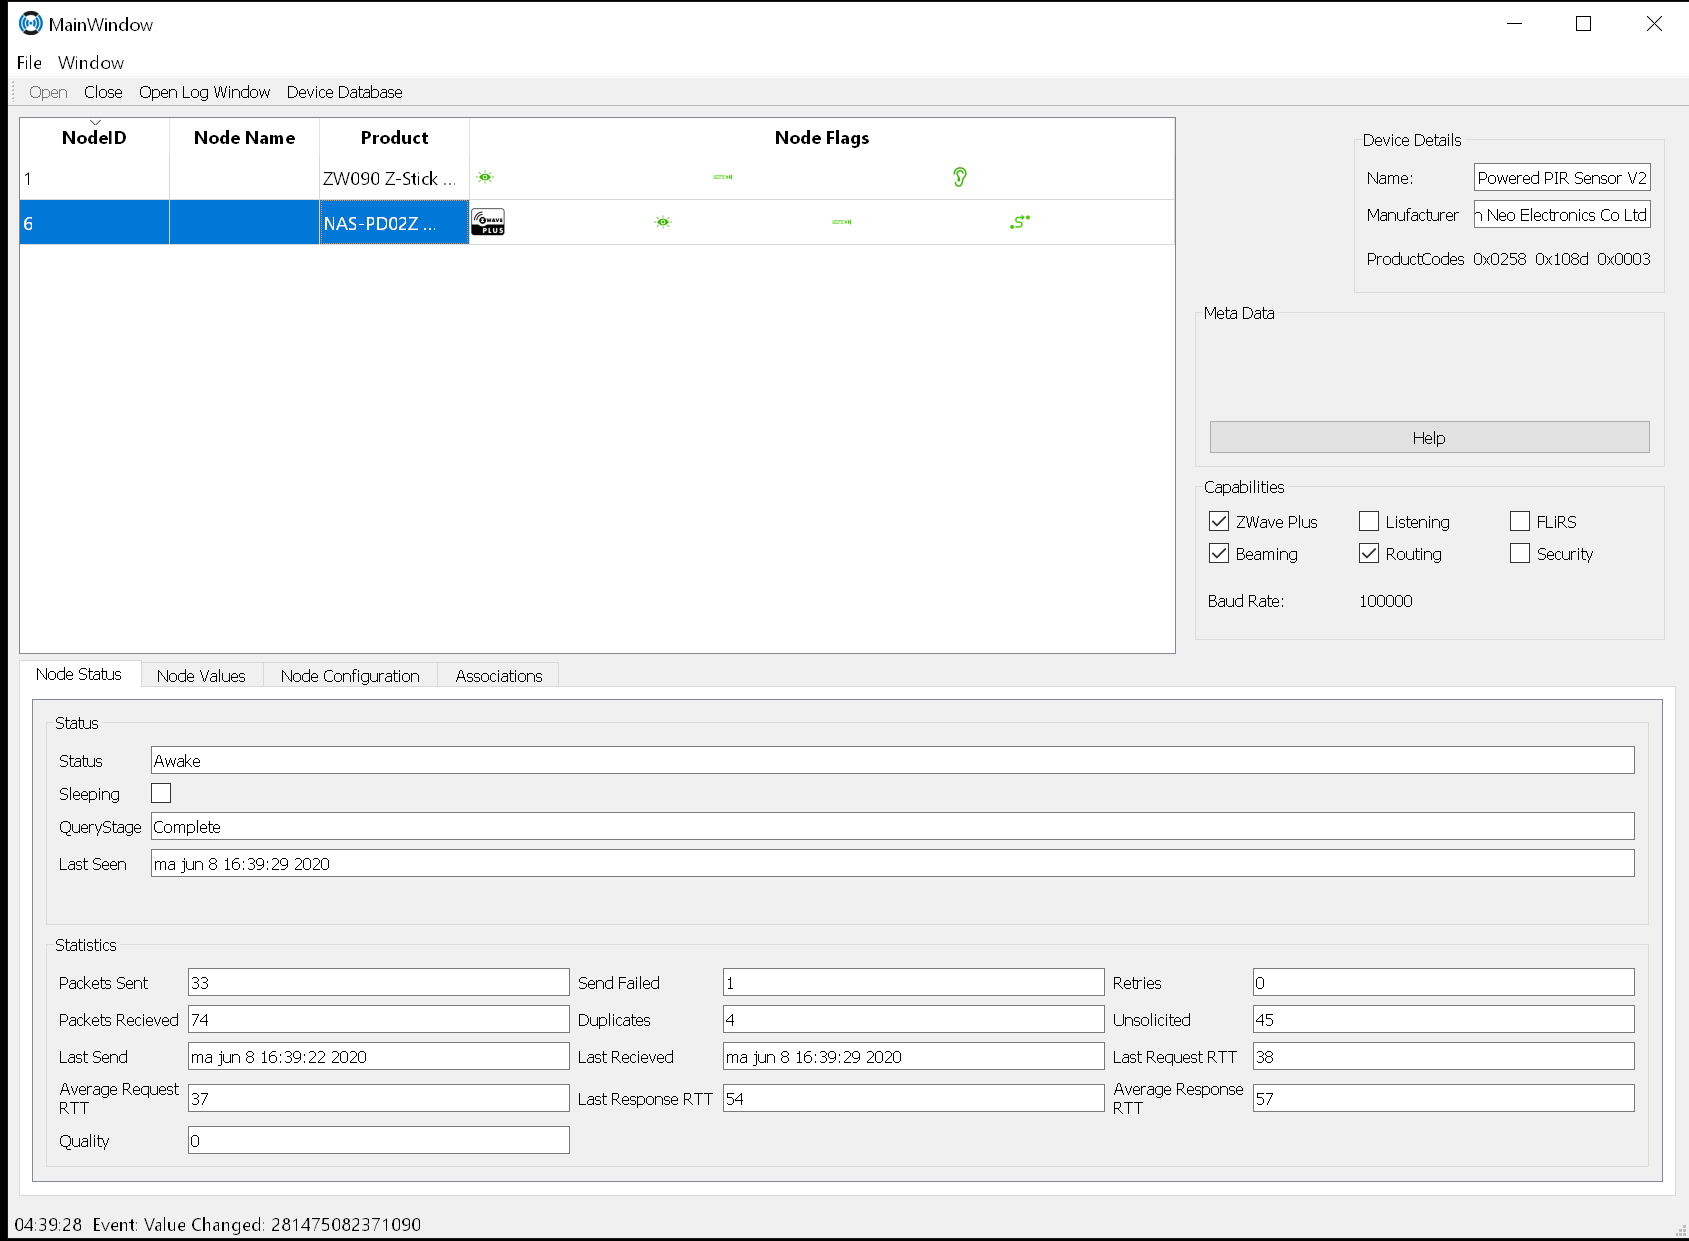Sort by the NodeID column header

[x=94, y=138]
